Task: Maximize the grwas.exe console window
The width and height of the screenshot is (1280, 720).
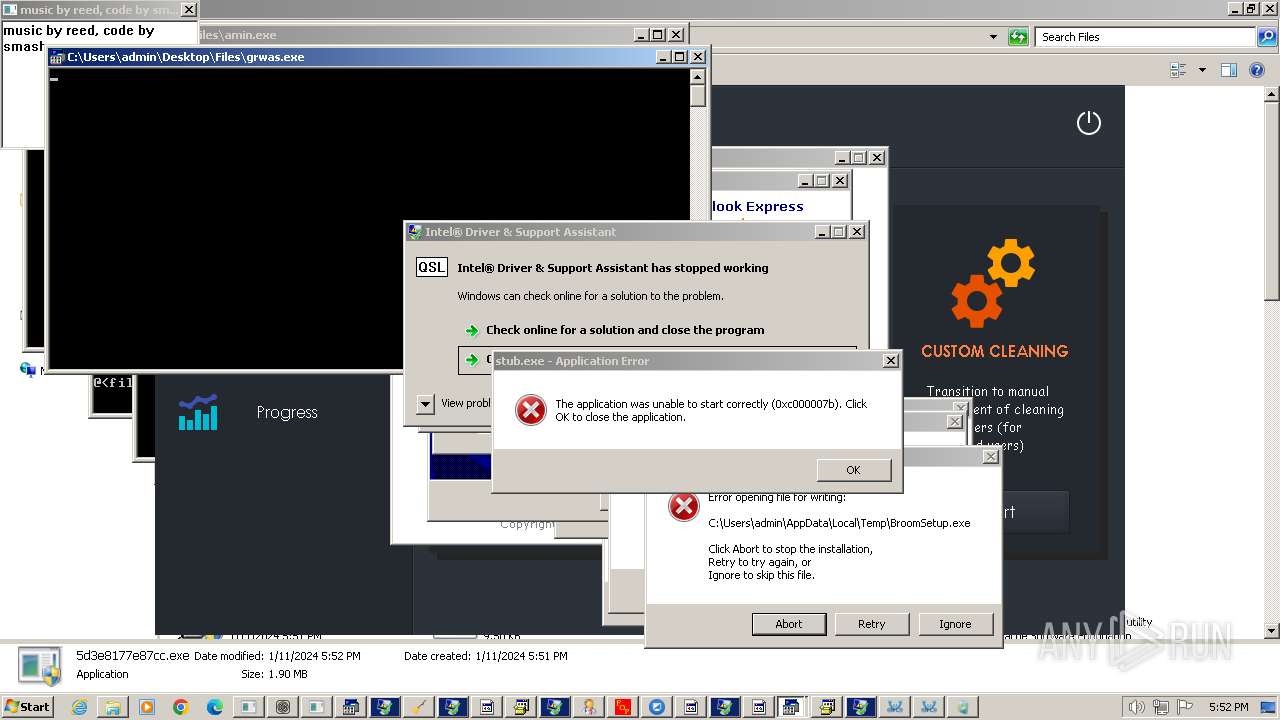Action: coord(681,57)
